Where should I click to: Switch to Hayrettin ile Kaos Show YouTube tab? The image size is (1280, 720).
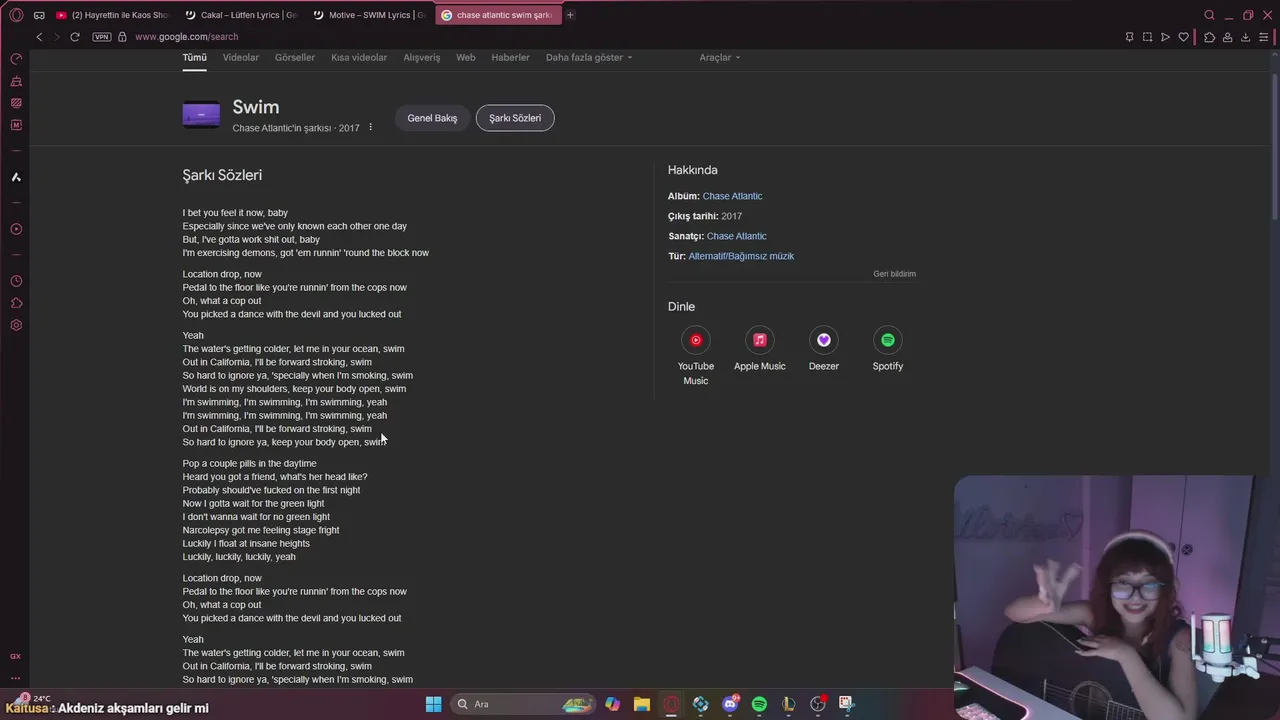(x=114, y=15)
